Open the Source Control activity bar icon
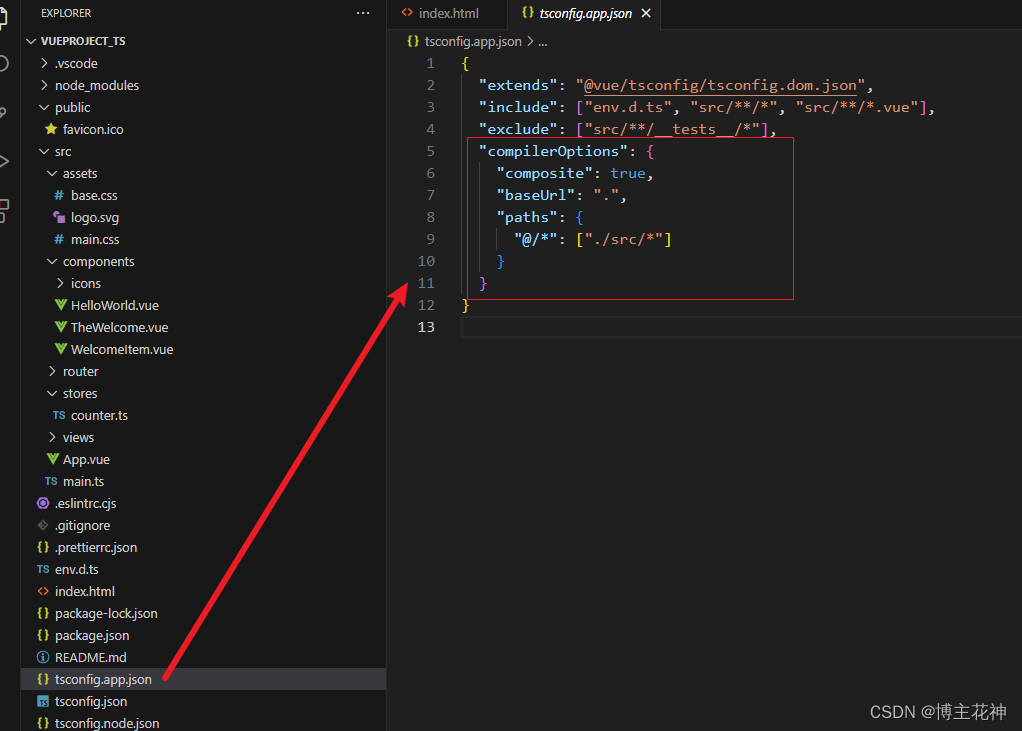This screenshot has width=1022, height=731. point(3,112)
